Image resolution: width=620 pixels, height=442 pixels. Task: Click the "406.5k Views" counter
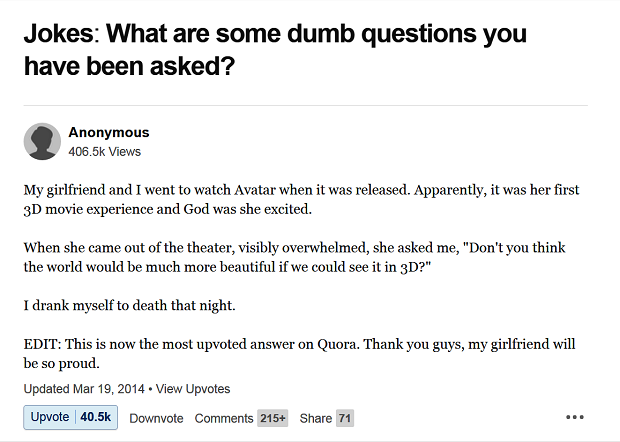[104, 152]
